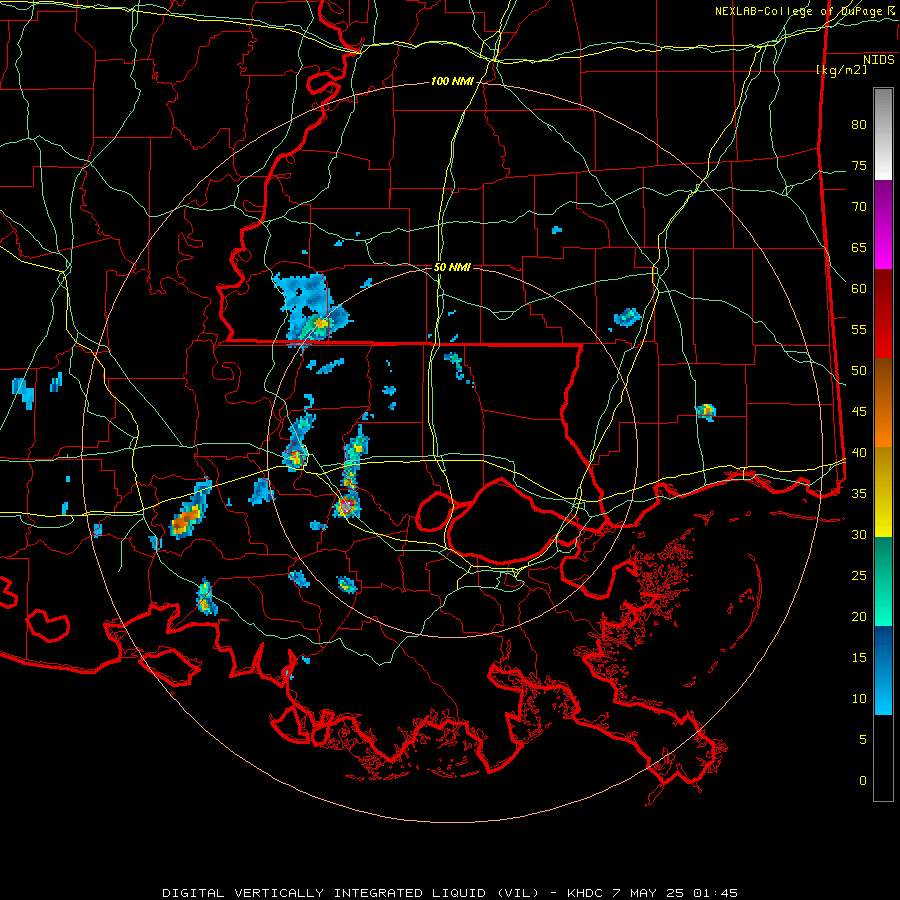
Task: Click the 35 value on the scale
Action: pos(859,494)
